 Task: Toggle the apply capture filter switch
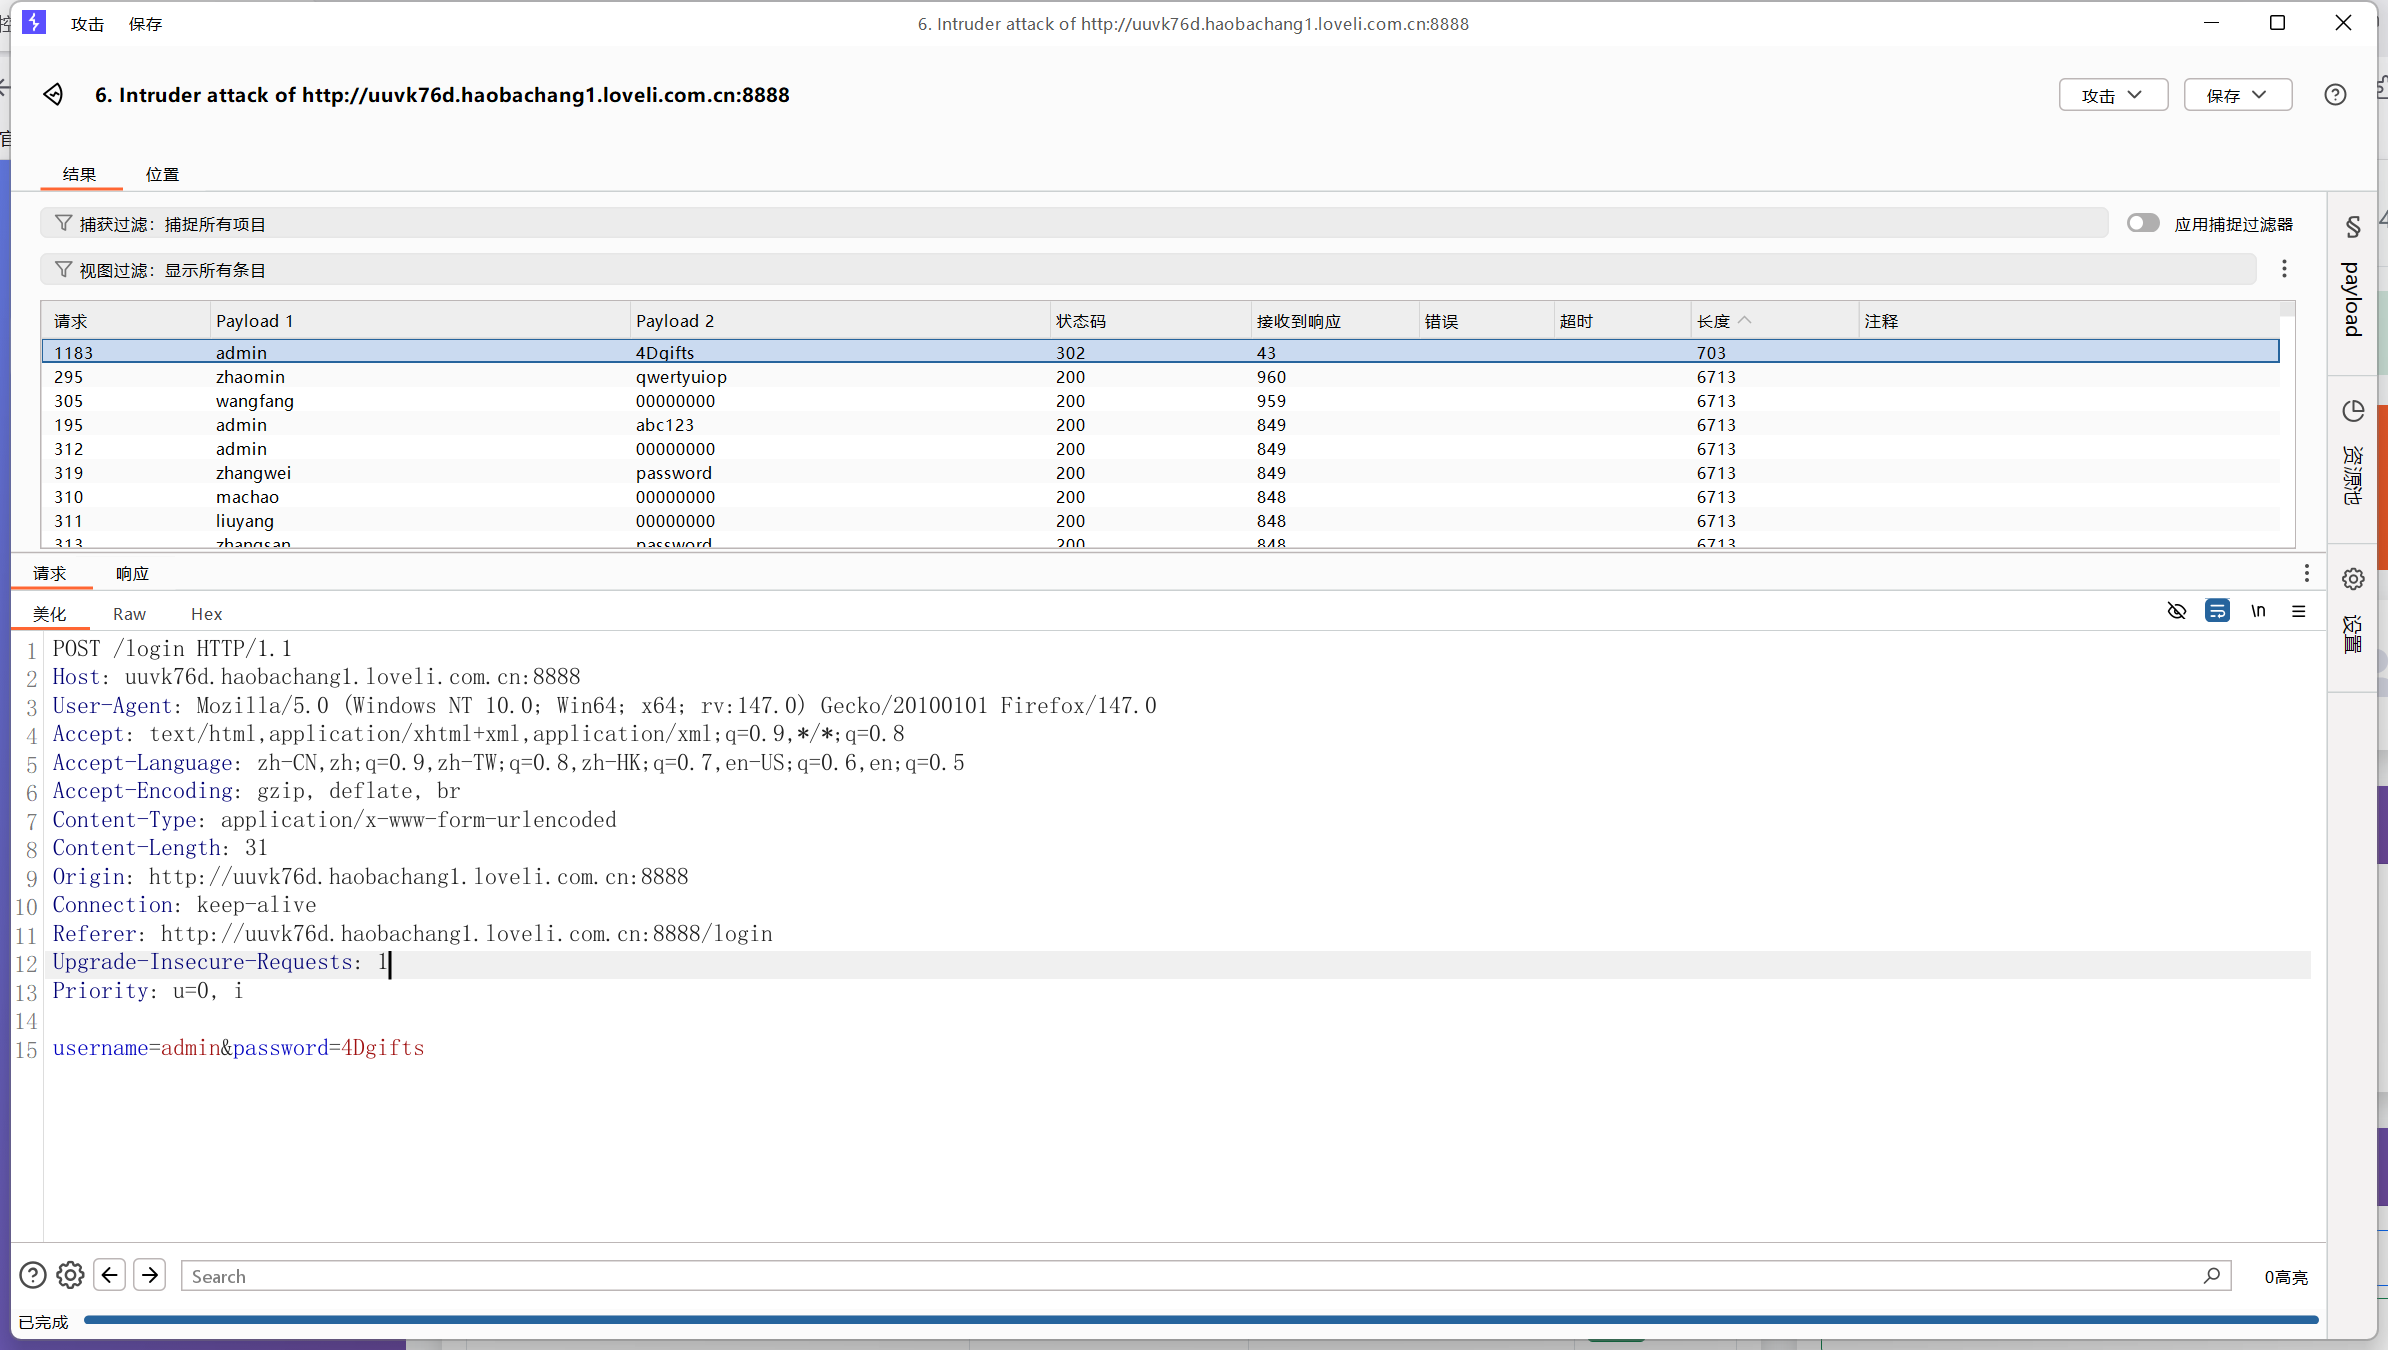coord(2142,223)
